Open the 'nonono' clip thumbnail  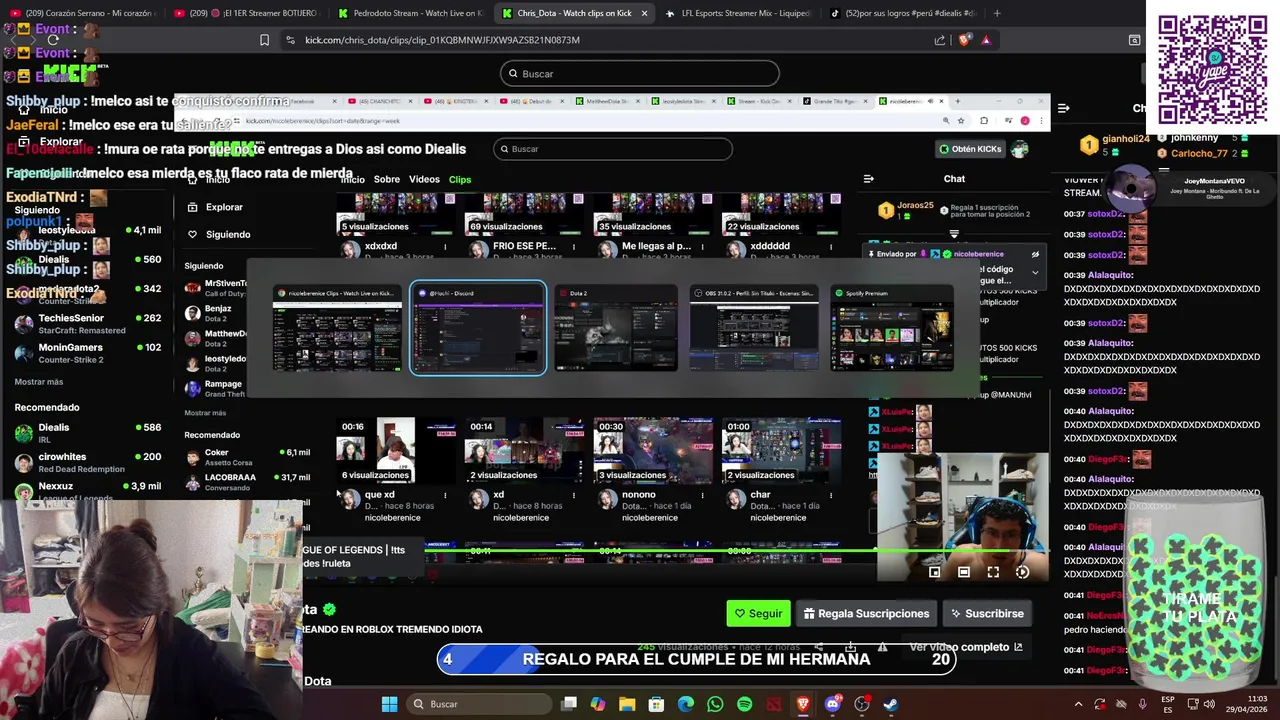pos(653,450)
